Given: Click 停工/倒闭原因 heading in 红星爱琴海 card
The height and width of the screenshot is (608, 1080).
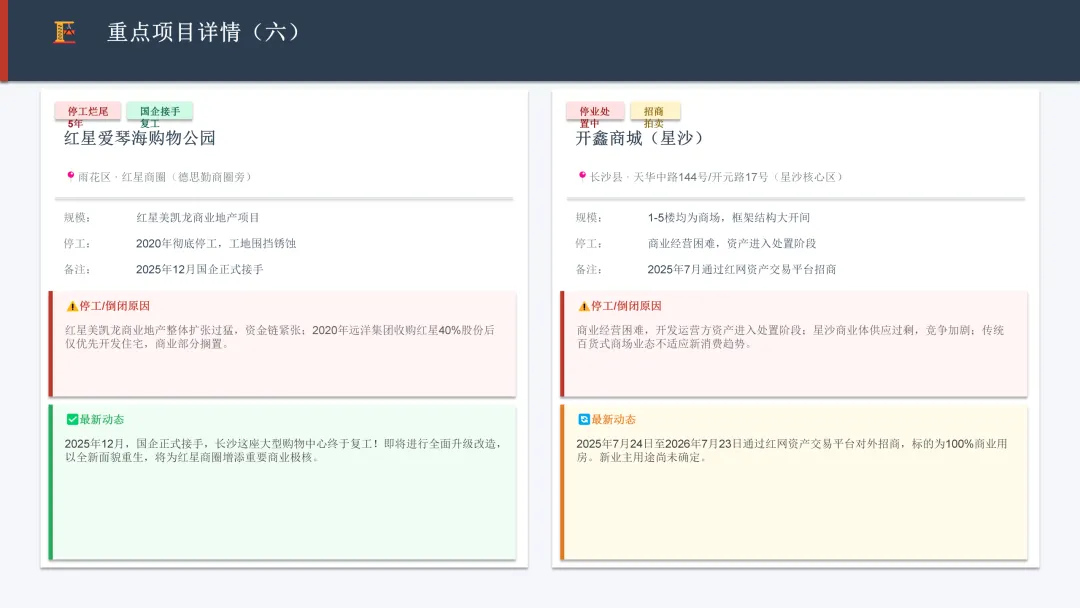Looking at the screenshot, I should click(x=114, y=306).
